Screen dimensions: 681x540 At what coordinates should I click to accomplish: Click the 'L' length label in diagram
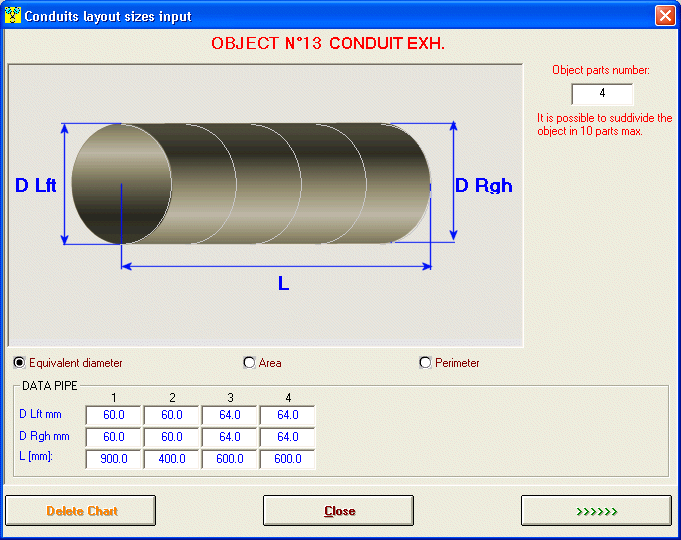pyautogui.click(x=283, y=284)
